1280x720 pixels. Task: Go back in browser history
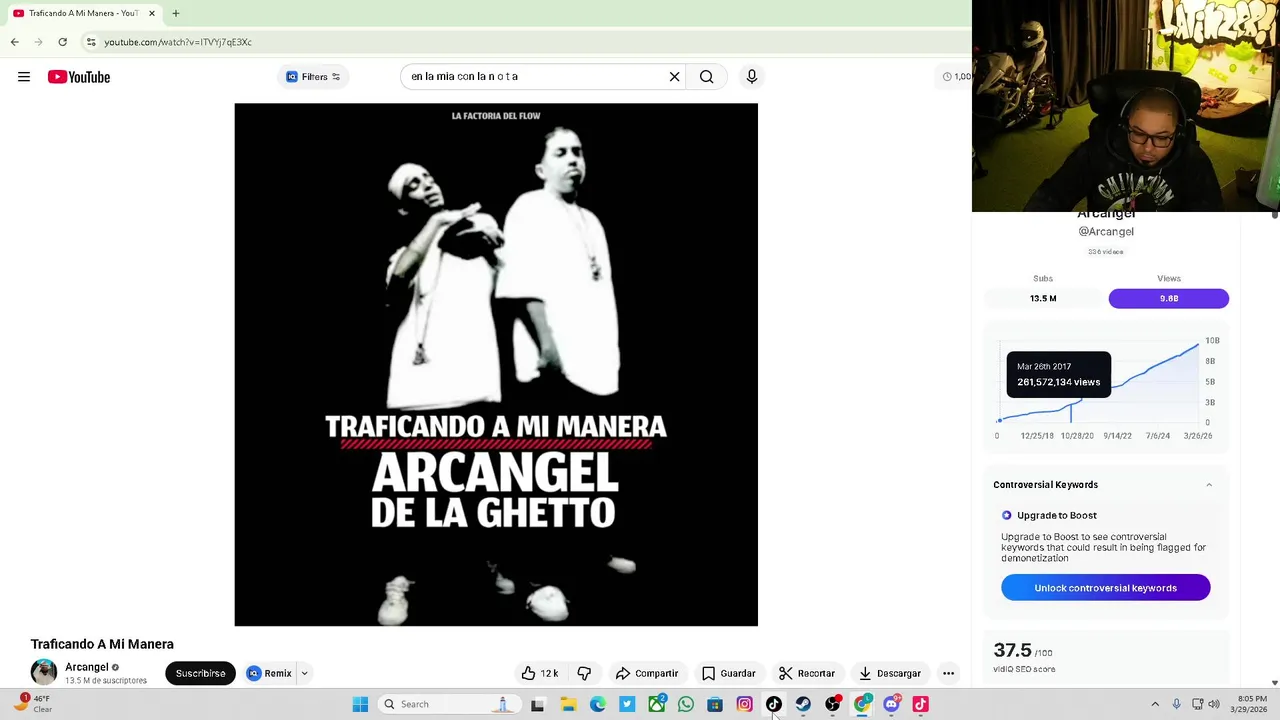[14, 42]
